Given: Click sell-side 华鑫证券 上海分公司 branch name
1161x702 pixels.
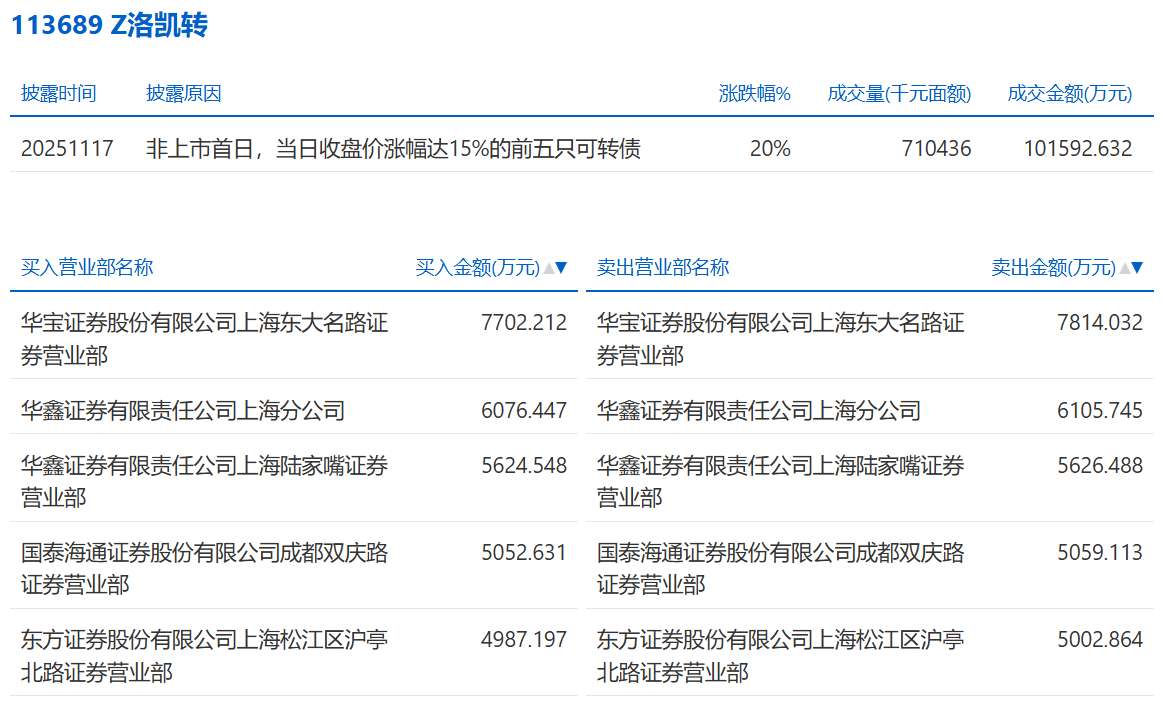Looking at the screenshot, I should 758,410.
